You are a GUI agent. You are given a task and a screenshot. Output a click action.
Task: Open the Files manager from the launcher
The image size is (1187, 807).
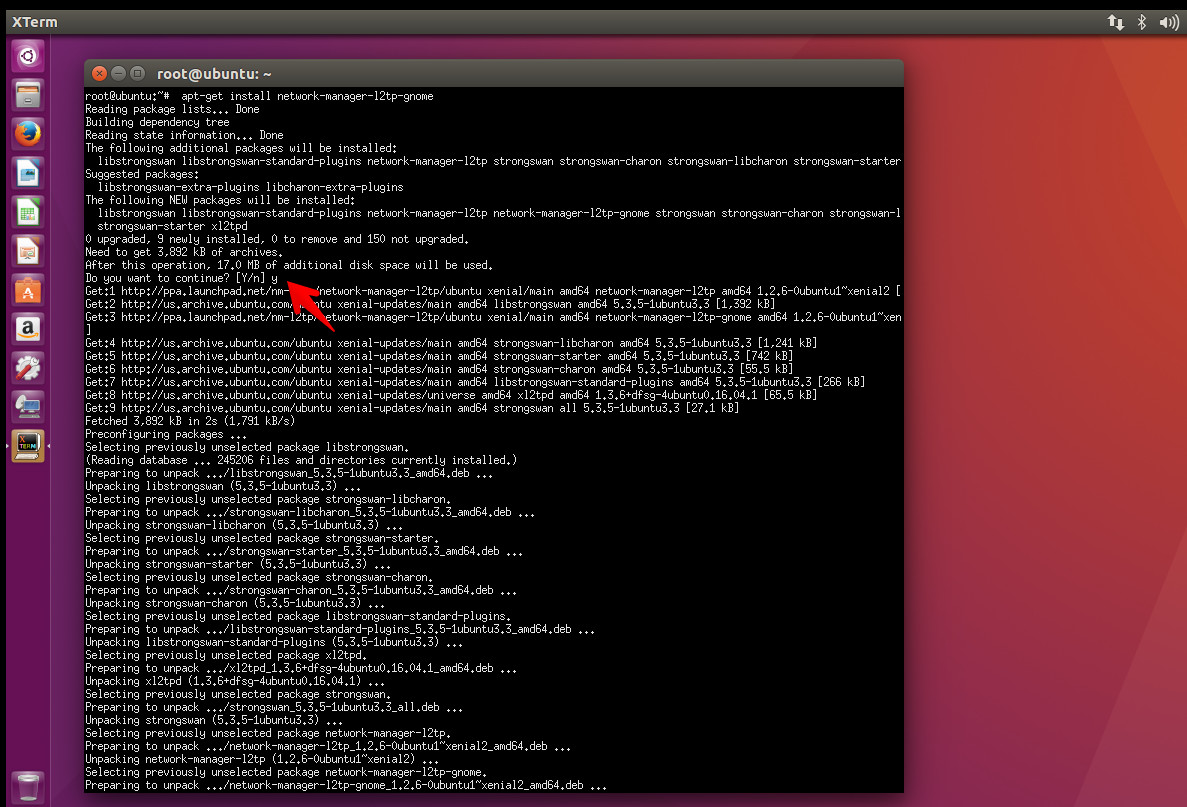pyautogui.click(x=28, y=95)
